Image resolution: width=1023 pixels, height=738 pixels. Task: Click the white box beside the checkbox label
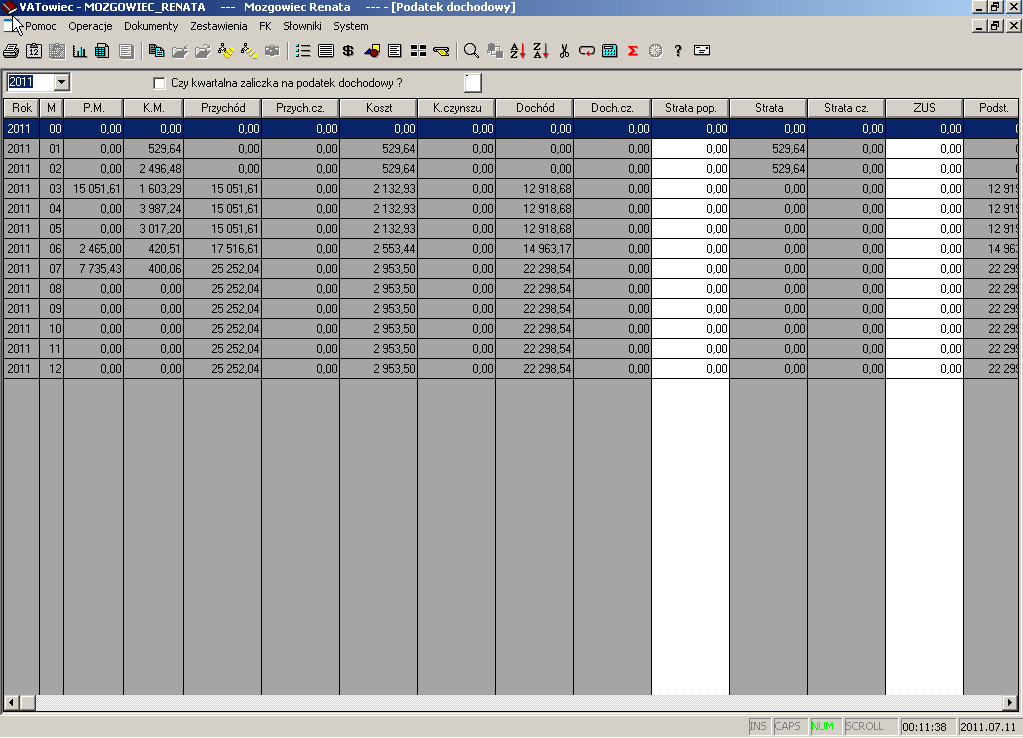[x=473, y=83]
